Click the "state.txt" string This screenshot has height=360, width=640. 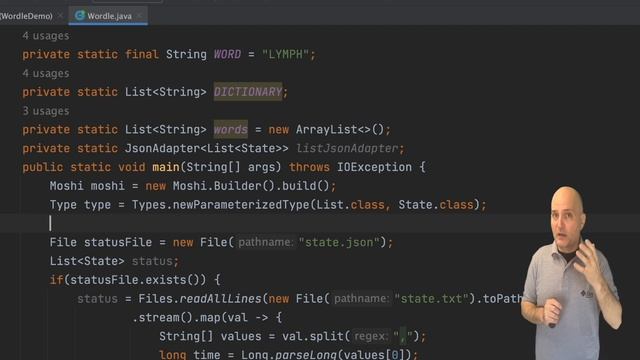pyautogui.click(x=431, y=298)
